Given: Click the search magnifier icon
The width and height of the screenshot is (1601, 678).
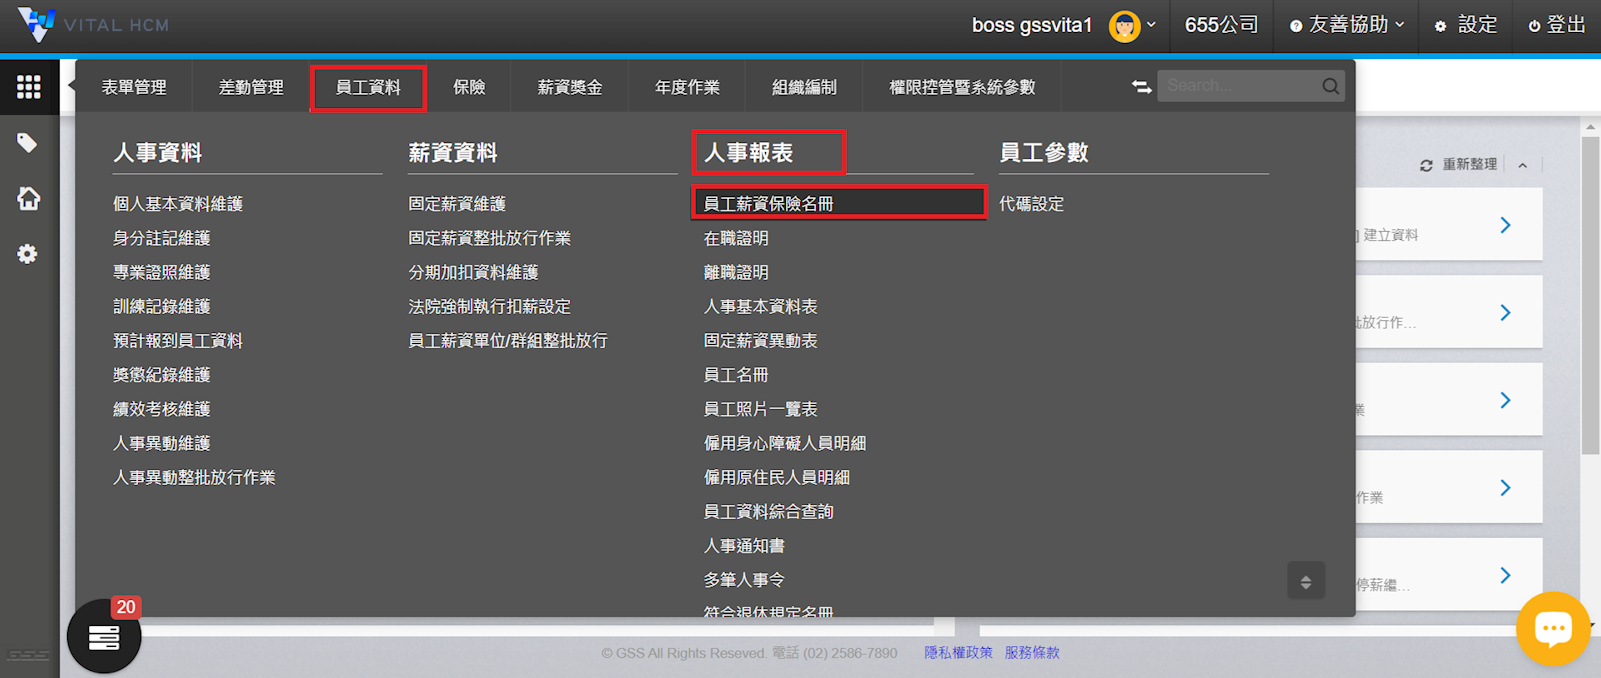Looking at the screenshot, I should pos(1330,87).
